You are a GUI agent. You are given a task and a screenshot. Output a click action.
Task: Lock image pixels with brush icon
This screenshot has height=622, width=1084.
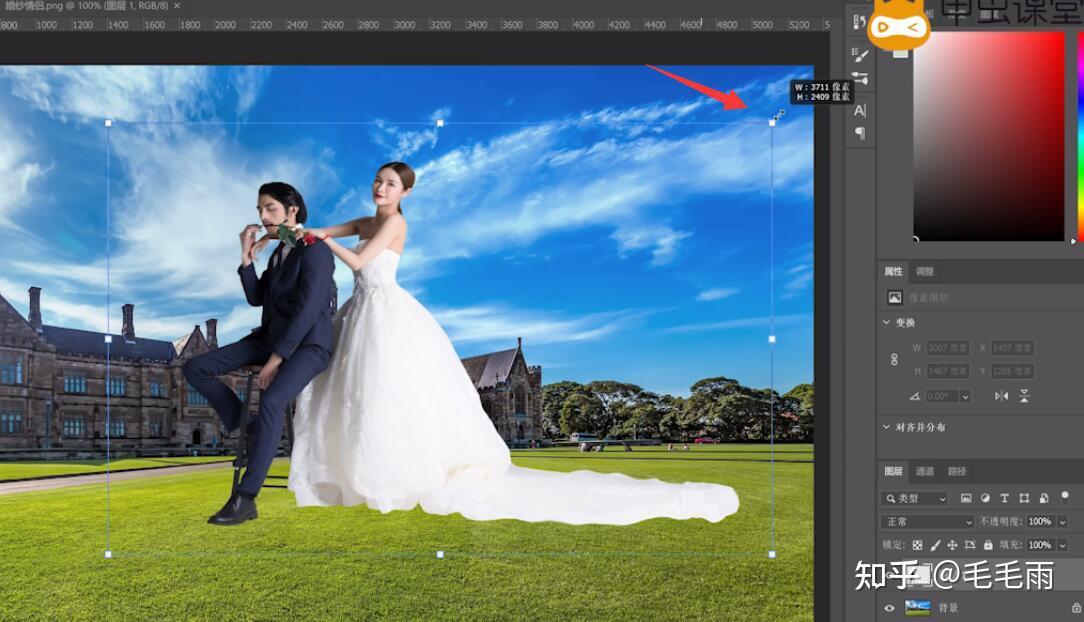pyautogui.click(x=935, y=545)
